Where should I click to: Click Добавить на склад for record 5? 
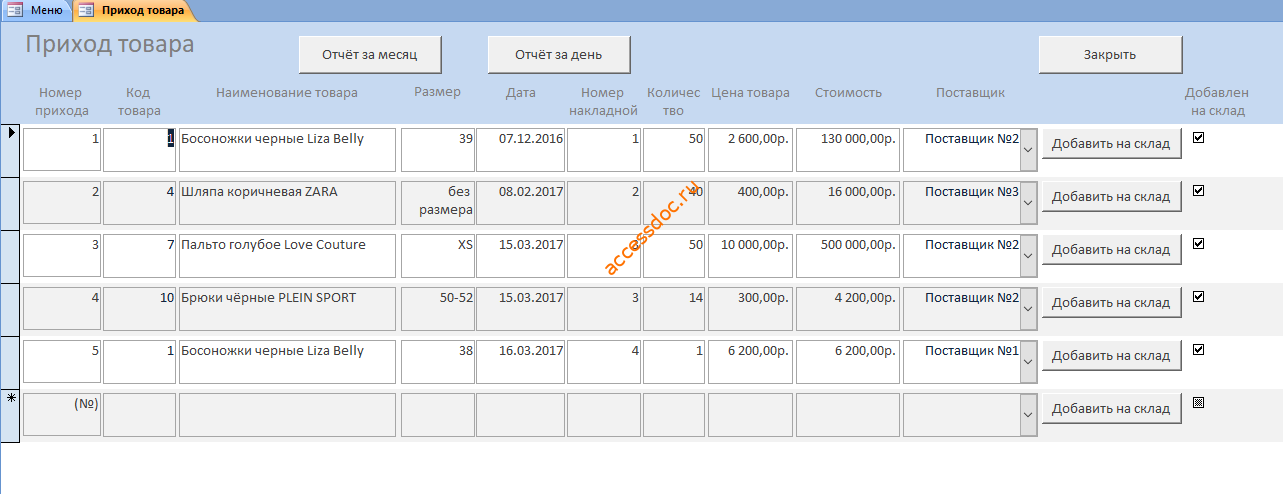(1111, 355)
